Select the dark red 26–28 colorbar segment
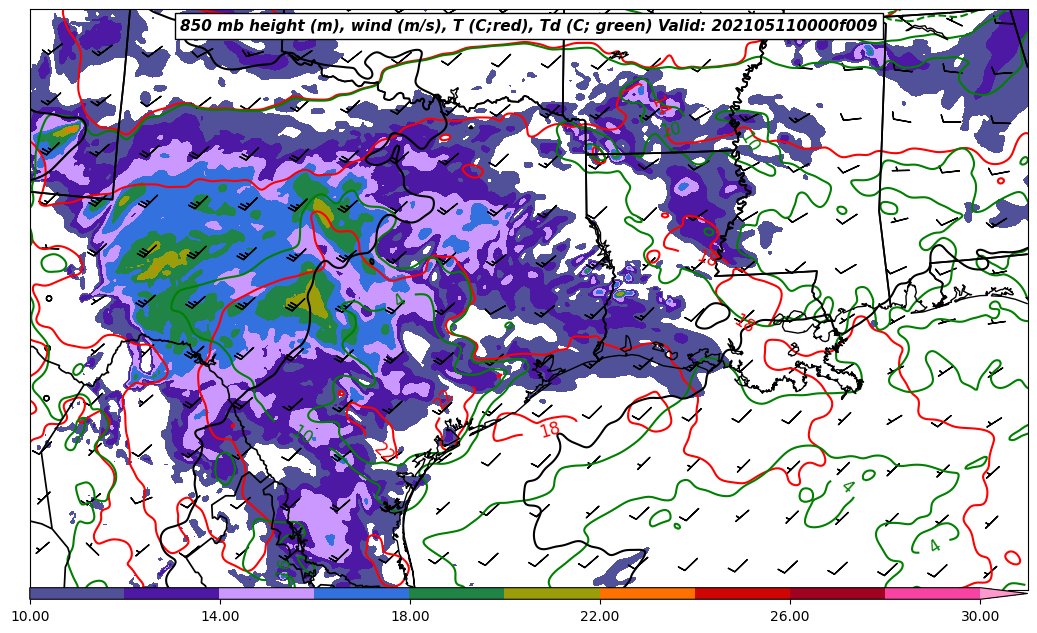1037x633 pixels. [837, 593]
